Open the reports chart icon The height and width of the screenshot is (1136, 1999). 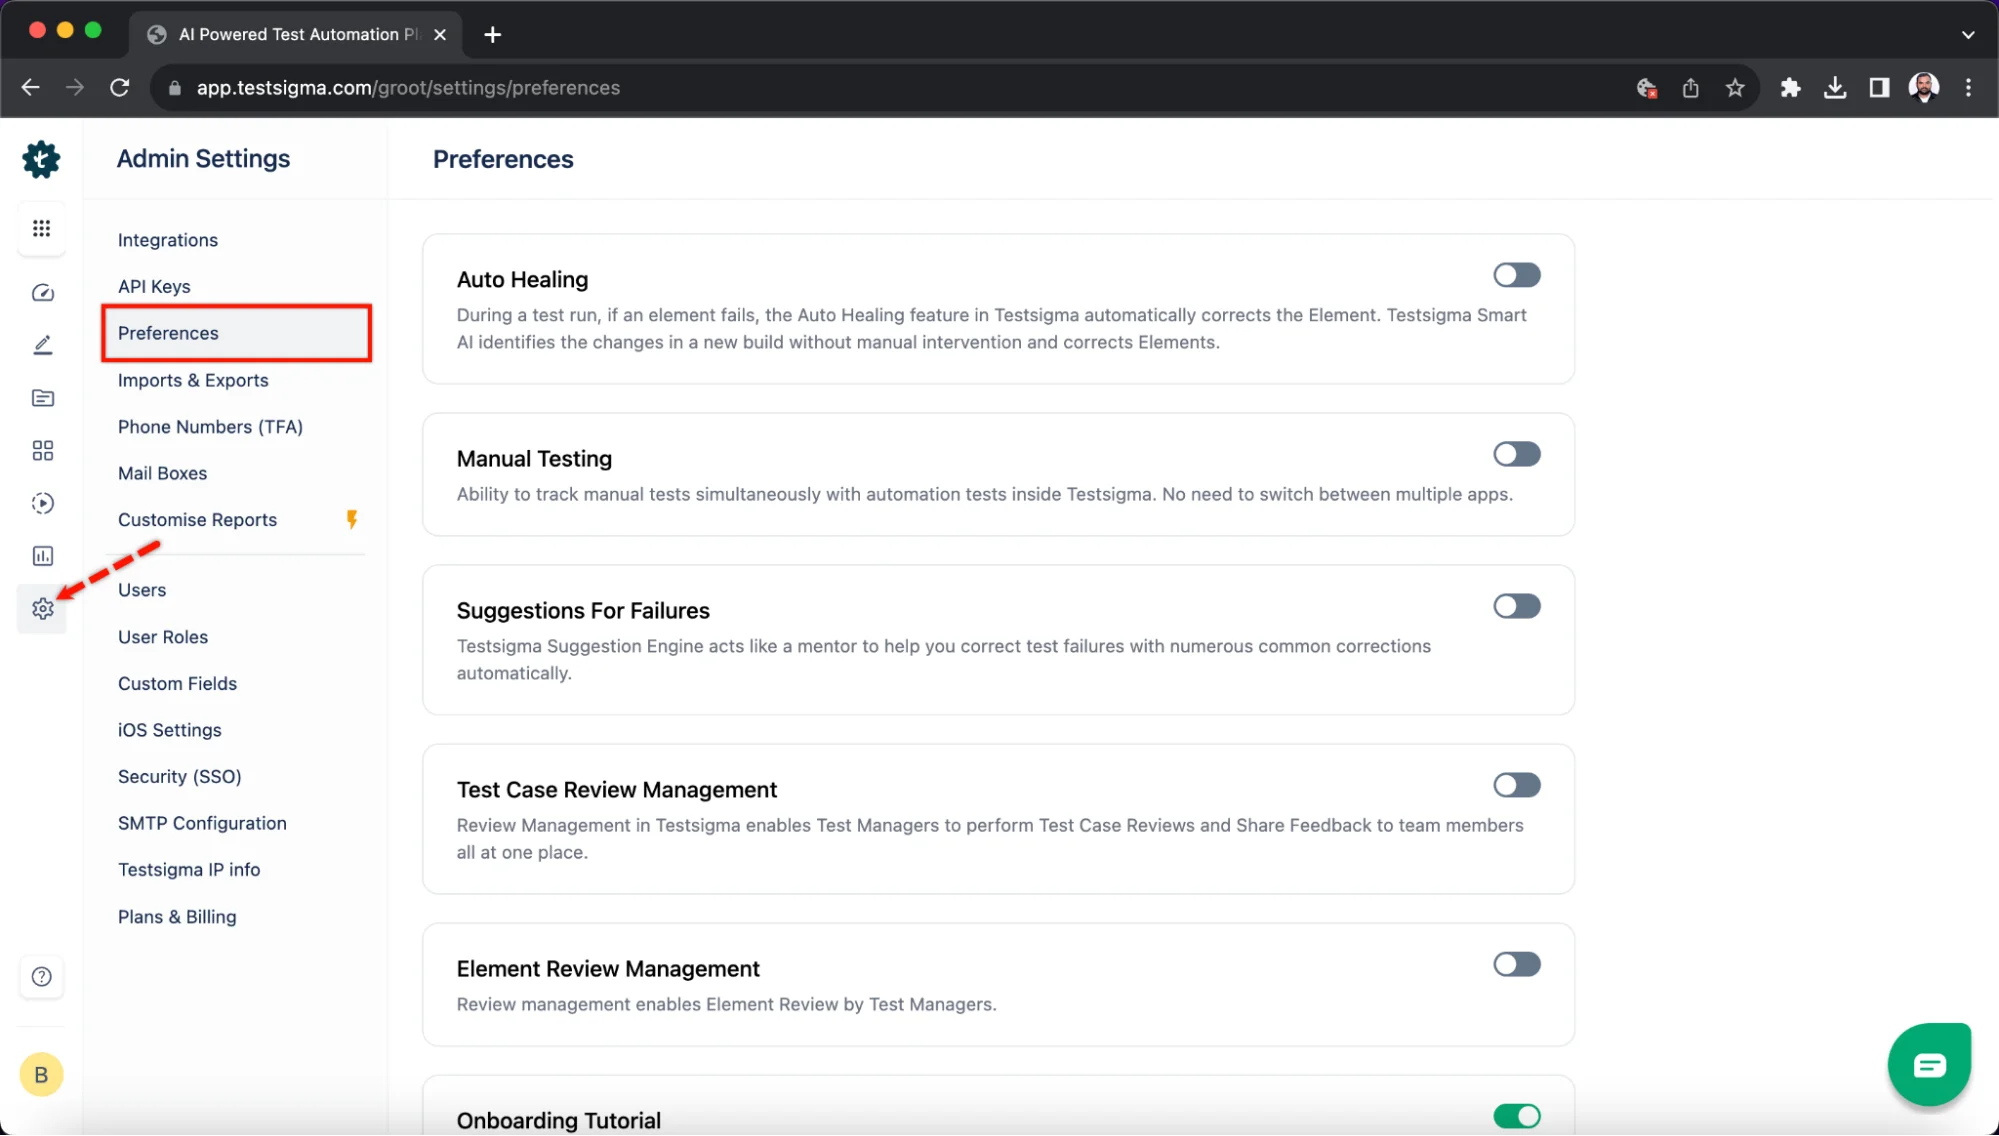(42, 556)
